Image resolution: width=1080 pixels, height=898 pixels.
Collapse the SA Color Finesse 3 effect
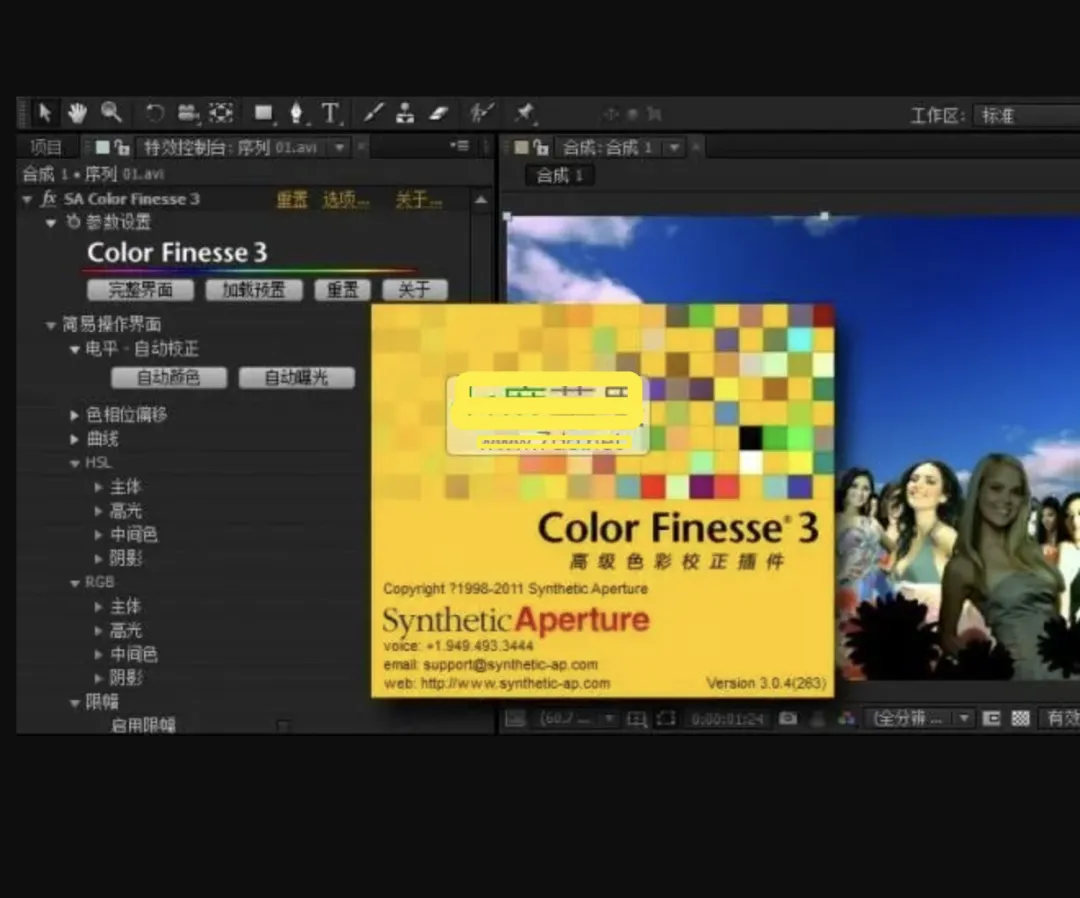click(x=27, y=200)
